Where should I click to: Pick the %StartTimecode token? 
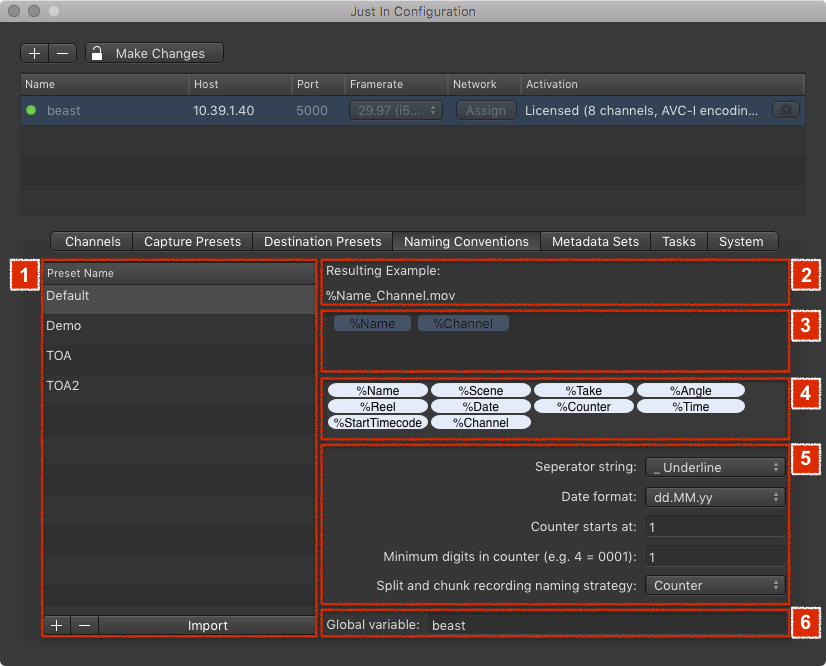point(378,423)
